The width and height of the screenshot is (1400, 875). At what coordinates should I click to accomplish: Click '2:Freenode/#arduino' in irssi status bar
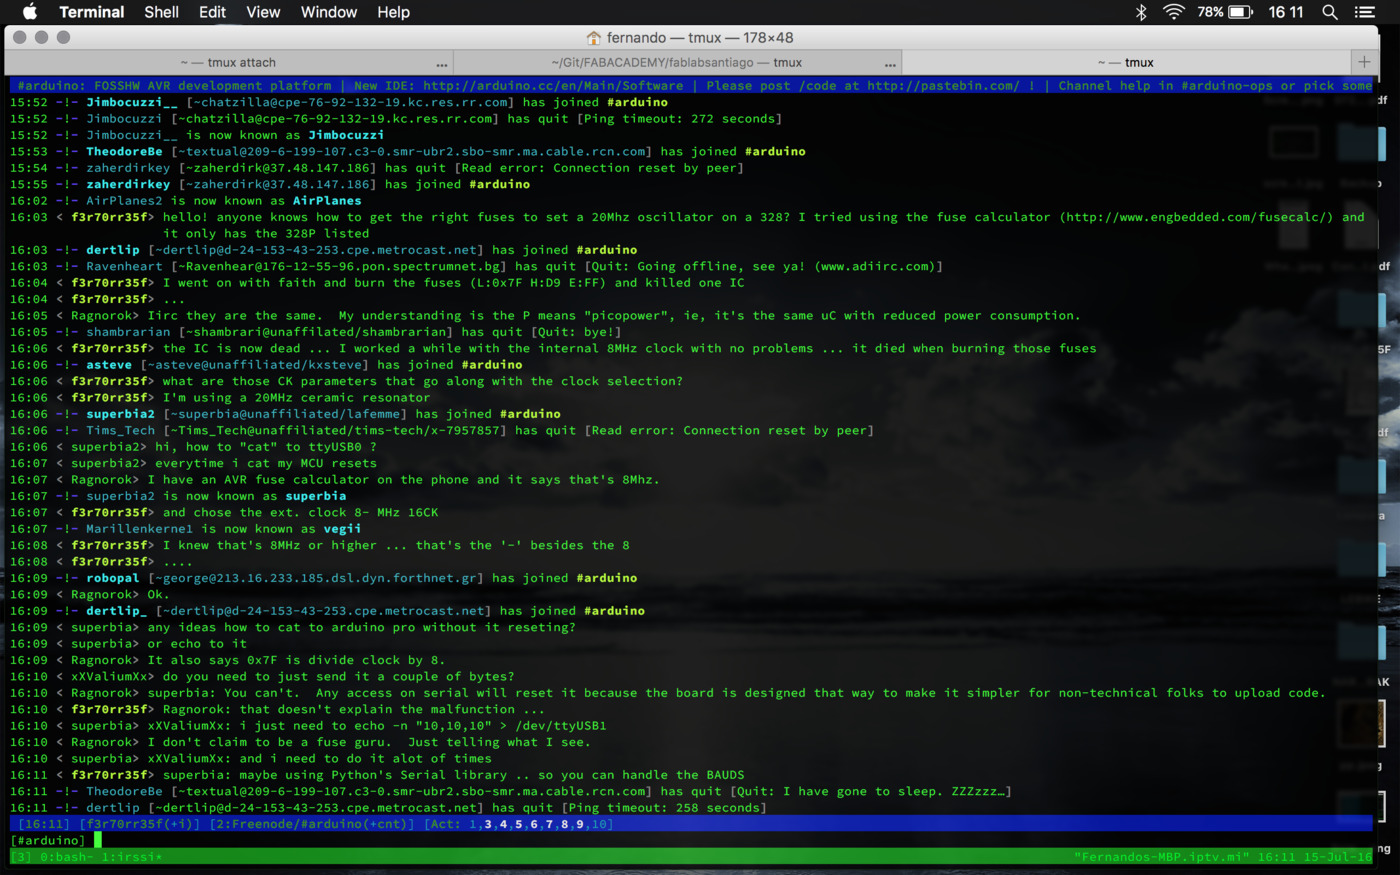[x=313, y=824]
